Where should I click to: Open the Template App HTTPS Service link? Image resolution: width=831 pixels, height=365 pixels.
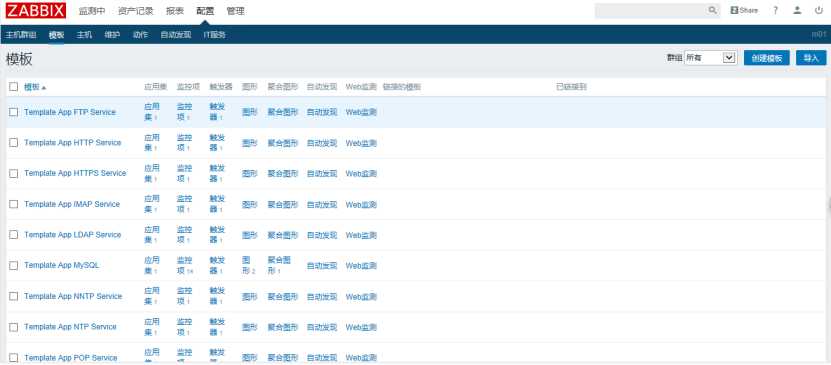[75, 173]
